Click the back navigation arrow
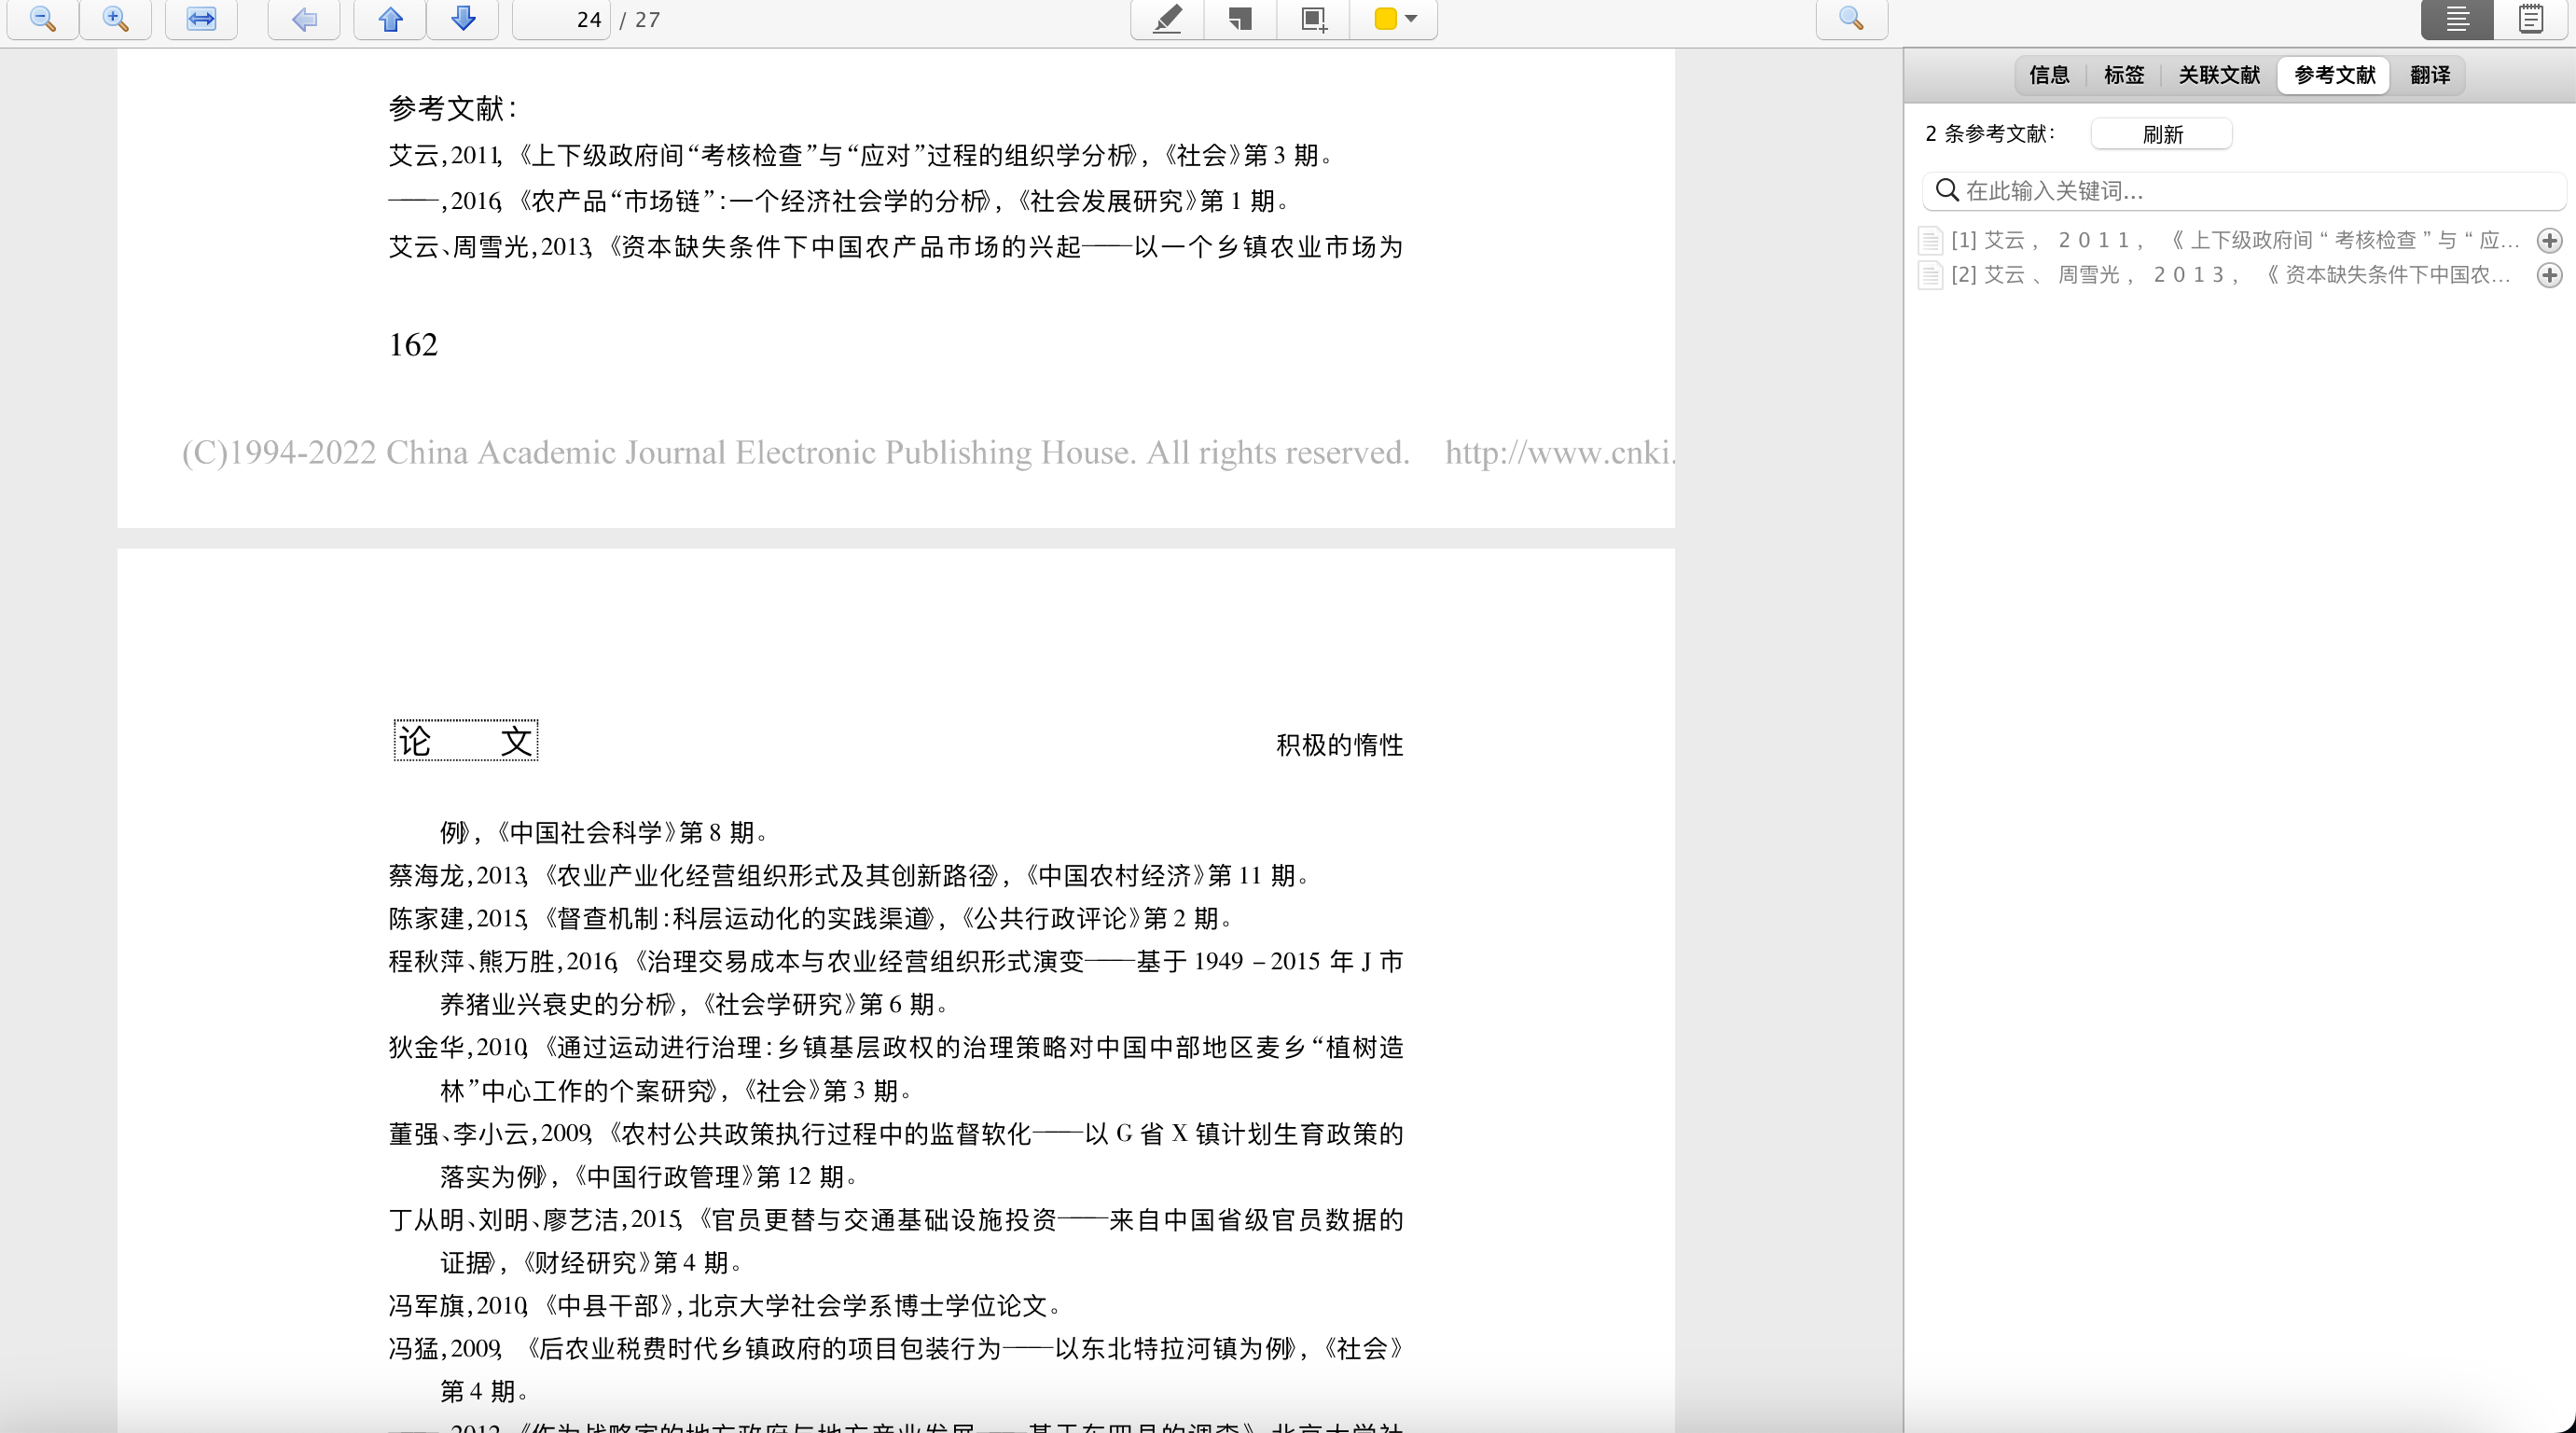2576x1433 pixels. [x=304, y=20]
